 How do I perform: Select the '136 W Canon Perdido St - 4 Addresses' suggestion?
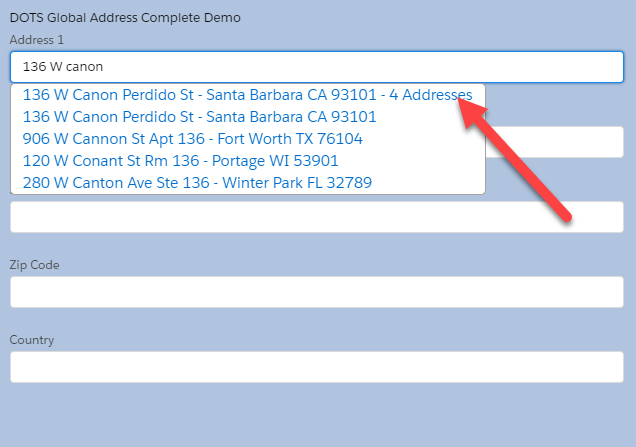247,95
